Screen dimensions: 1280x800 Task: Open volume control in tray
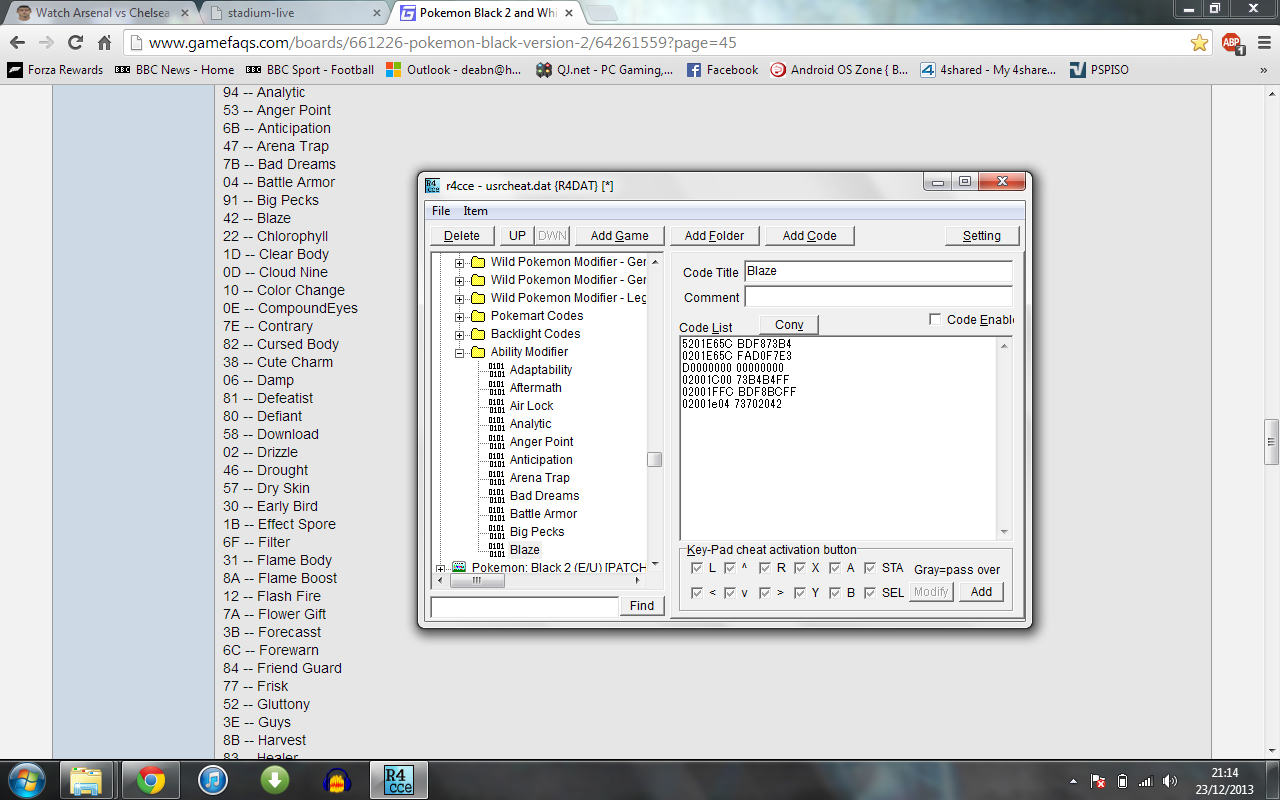[x=1170, y=781]
